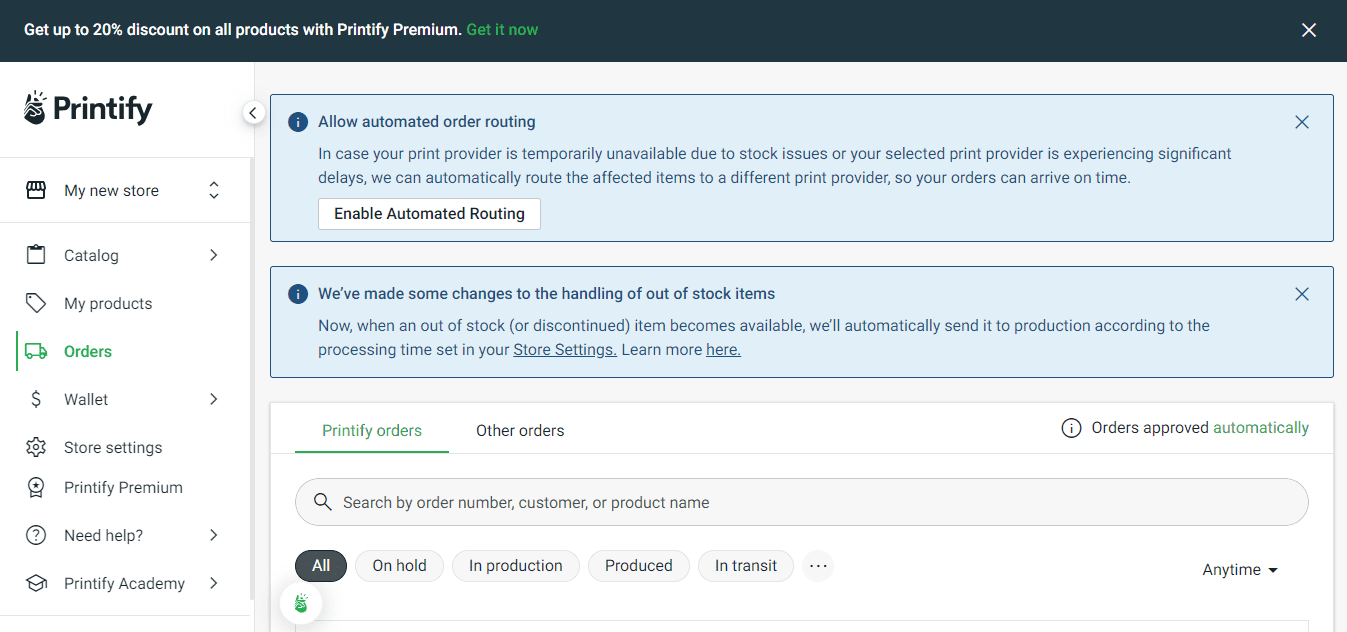The height and width of the screenshot is (632, 1347).
Task: Click the Printify Premium badge icon
Action: (36, 487)
